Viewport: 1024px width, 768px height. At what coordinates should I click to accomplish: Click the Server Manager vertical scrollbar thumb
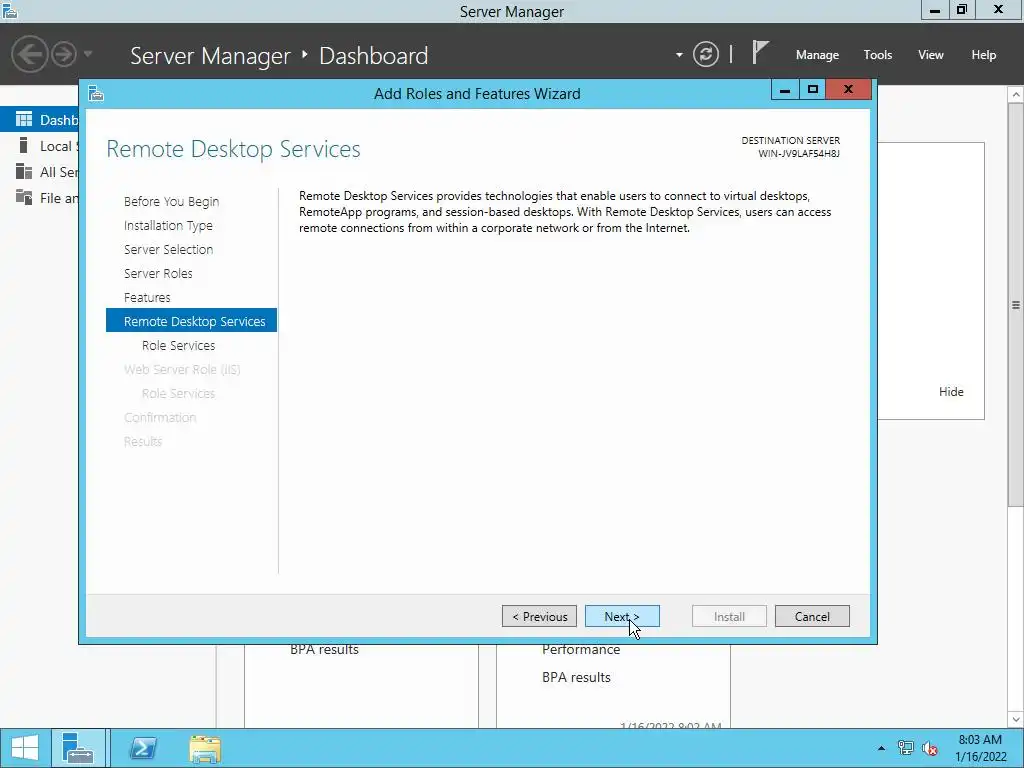(1016, 304)
